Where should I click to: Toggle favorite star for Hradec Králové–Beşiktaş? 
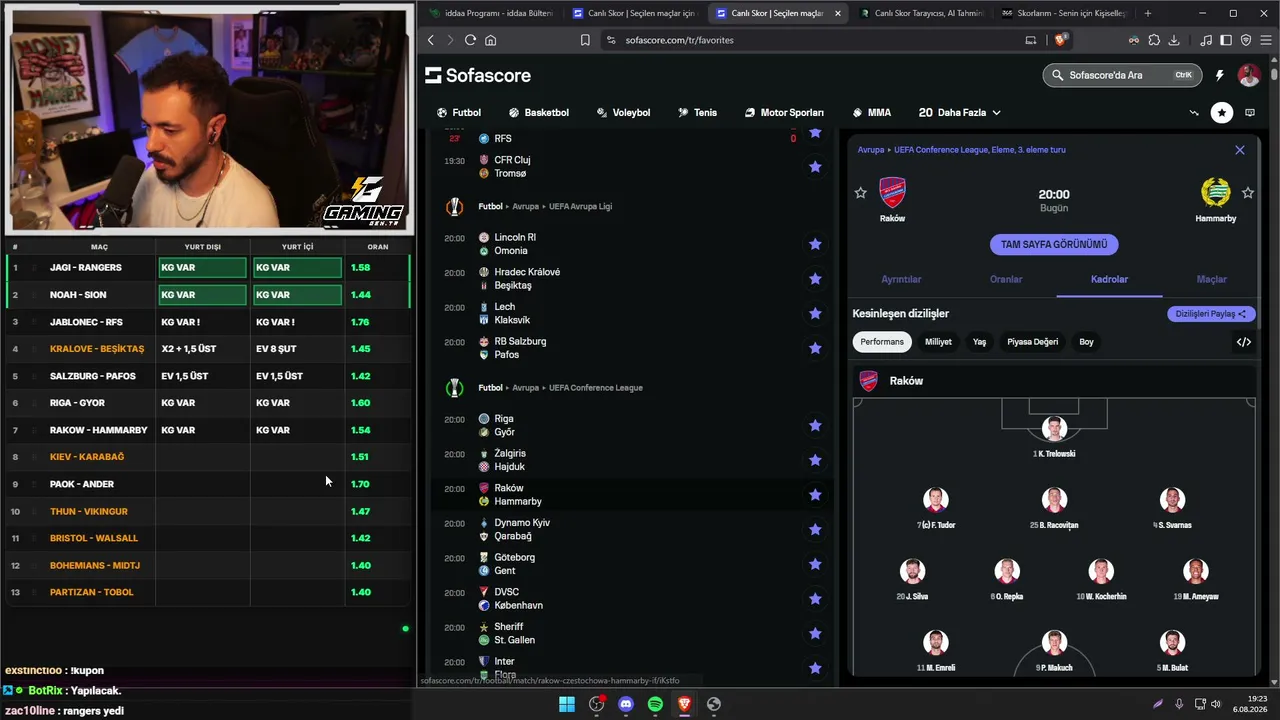815,279
